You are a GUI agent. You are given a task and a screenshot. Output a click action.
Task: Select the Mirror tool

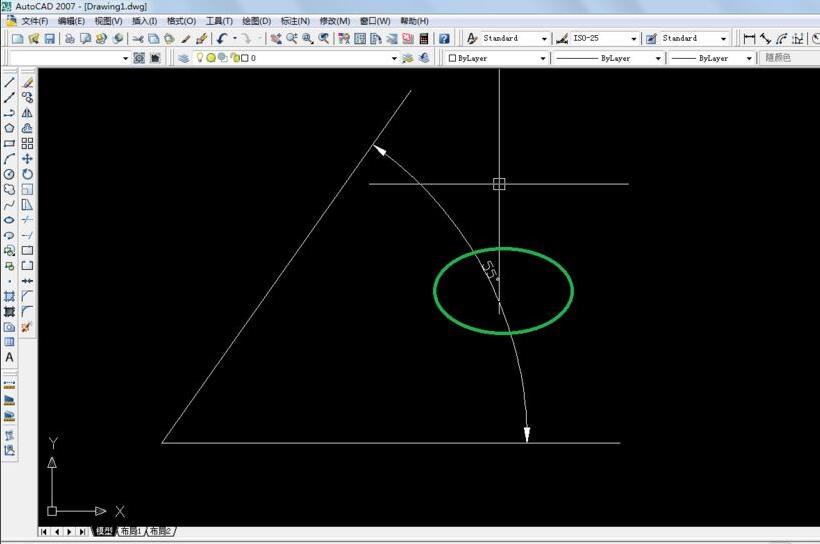[27, 112]
